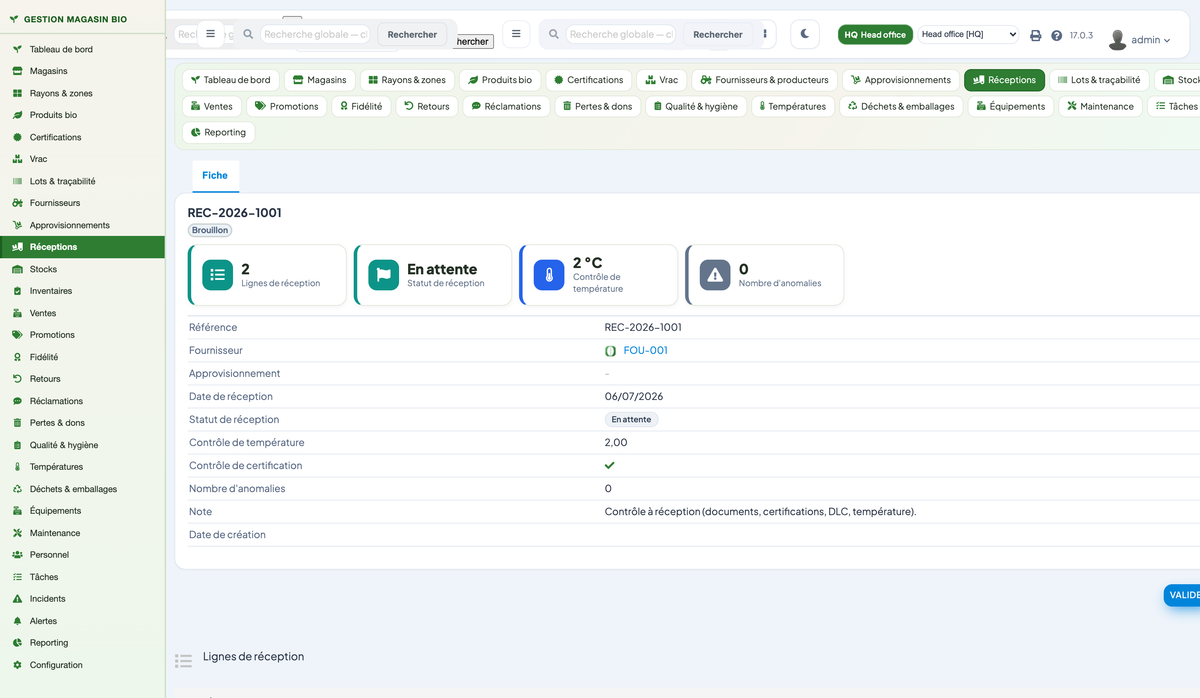This screenshot has width=1200, height=698.
Task: Select Produits bio leaf icon in sidebar
Action: [x=17, y=115]
